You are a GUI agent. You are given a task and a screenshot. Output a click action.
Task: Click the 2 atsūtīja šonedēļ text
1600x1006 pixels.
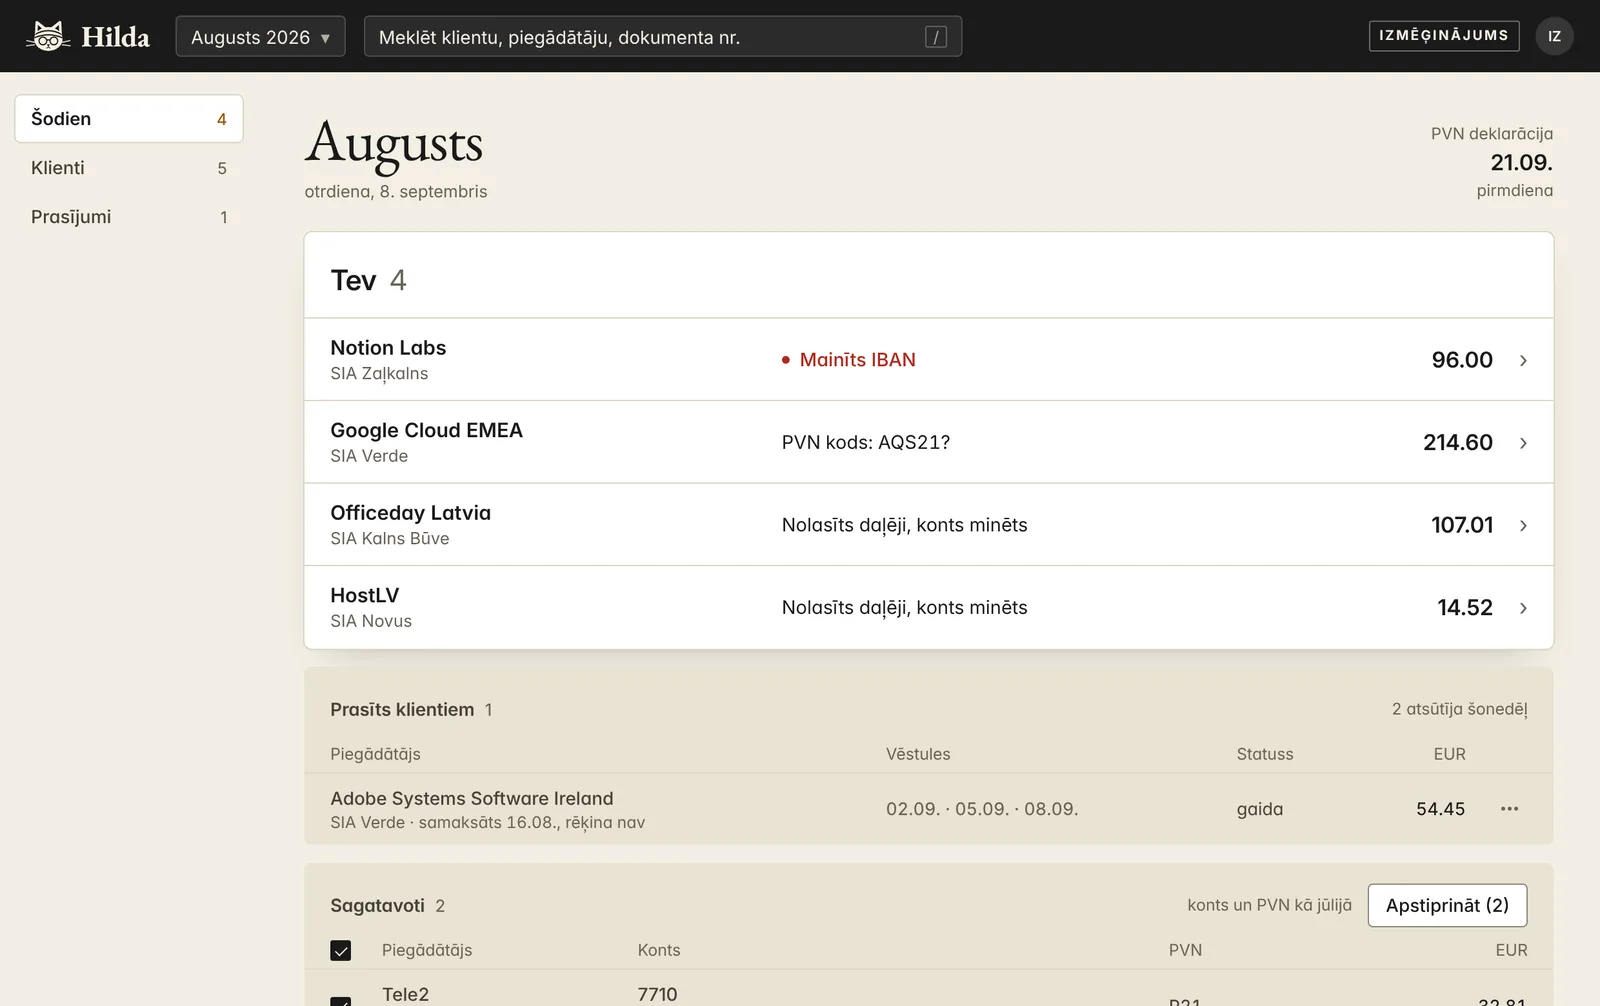1459,709
